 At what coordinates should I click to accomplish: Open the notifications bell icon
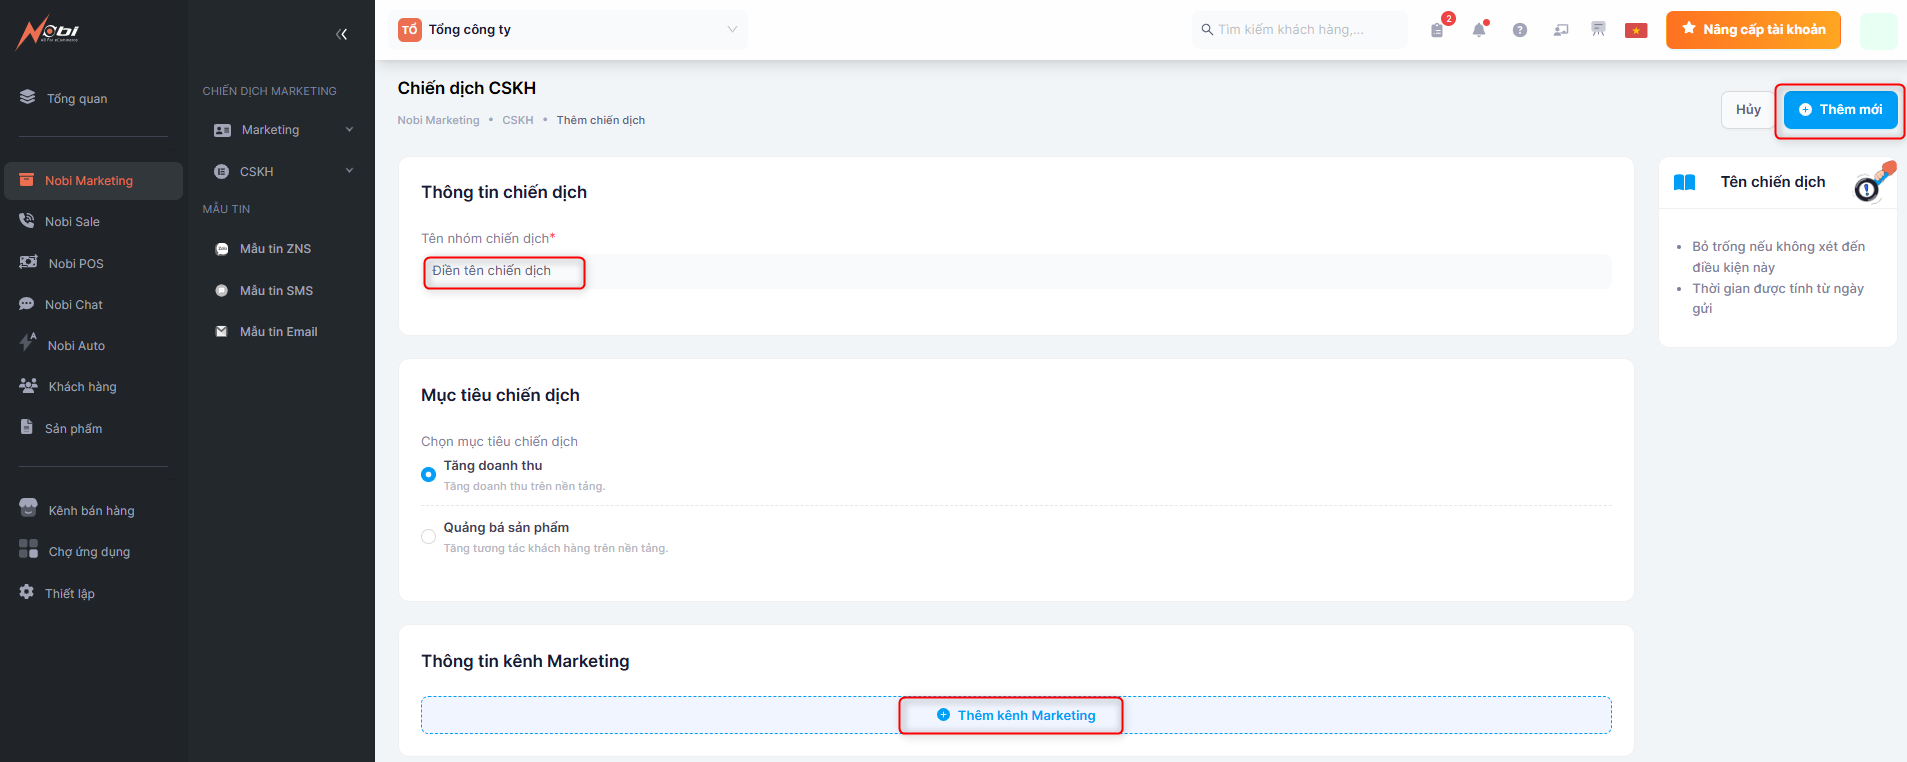pyautogui.click(x=1479, y=30)
